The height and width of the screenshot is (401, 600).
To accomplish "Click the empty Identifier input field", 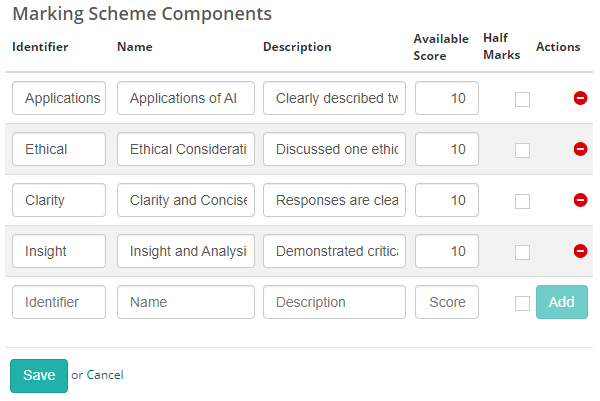I will click(x=59, y=302).
